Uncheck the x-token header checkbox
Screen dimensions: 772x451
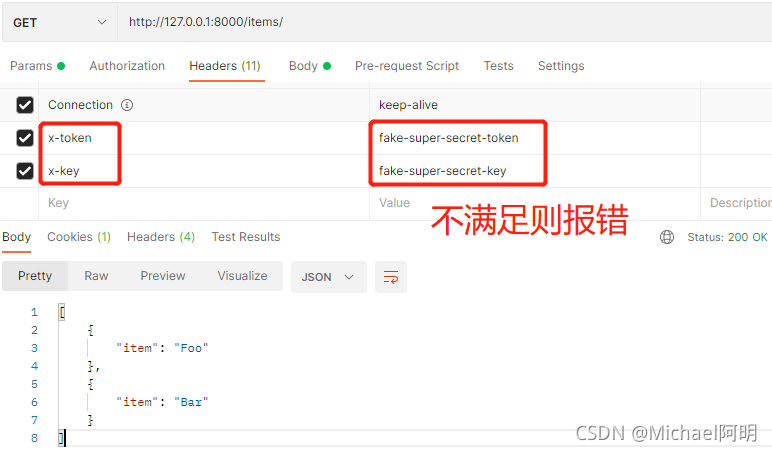25,138
